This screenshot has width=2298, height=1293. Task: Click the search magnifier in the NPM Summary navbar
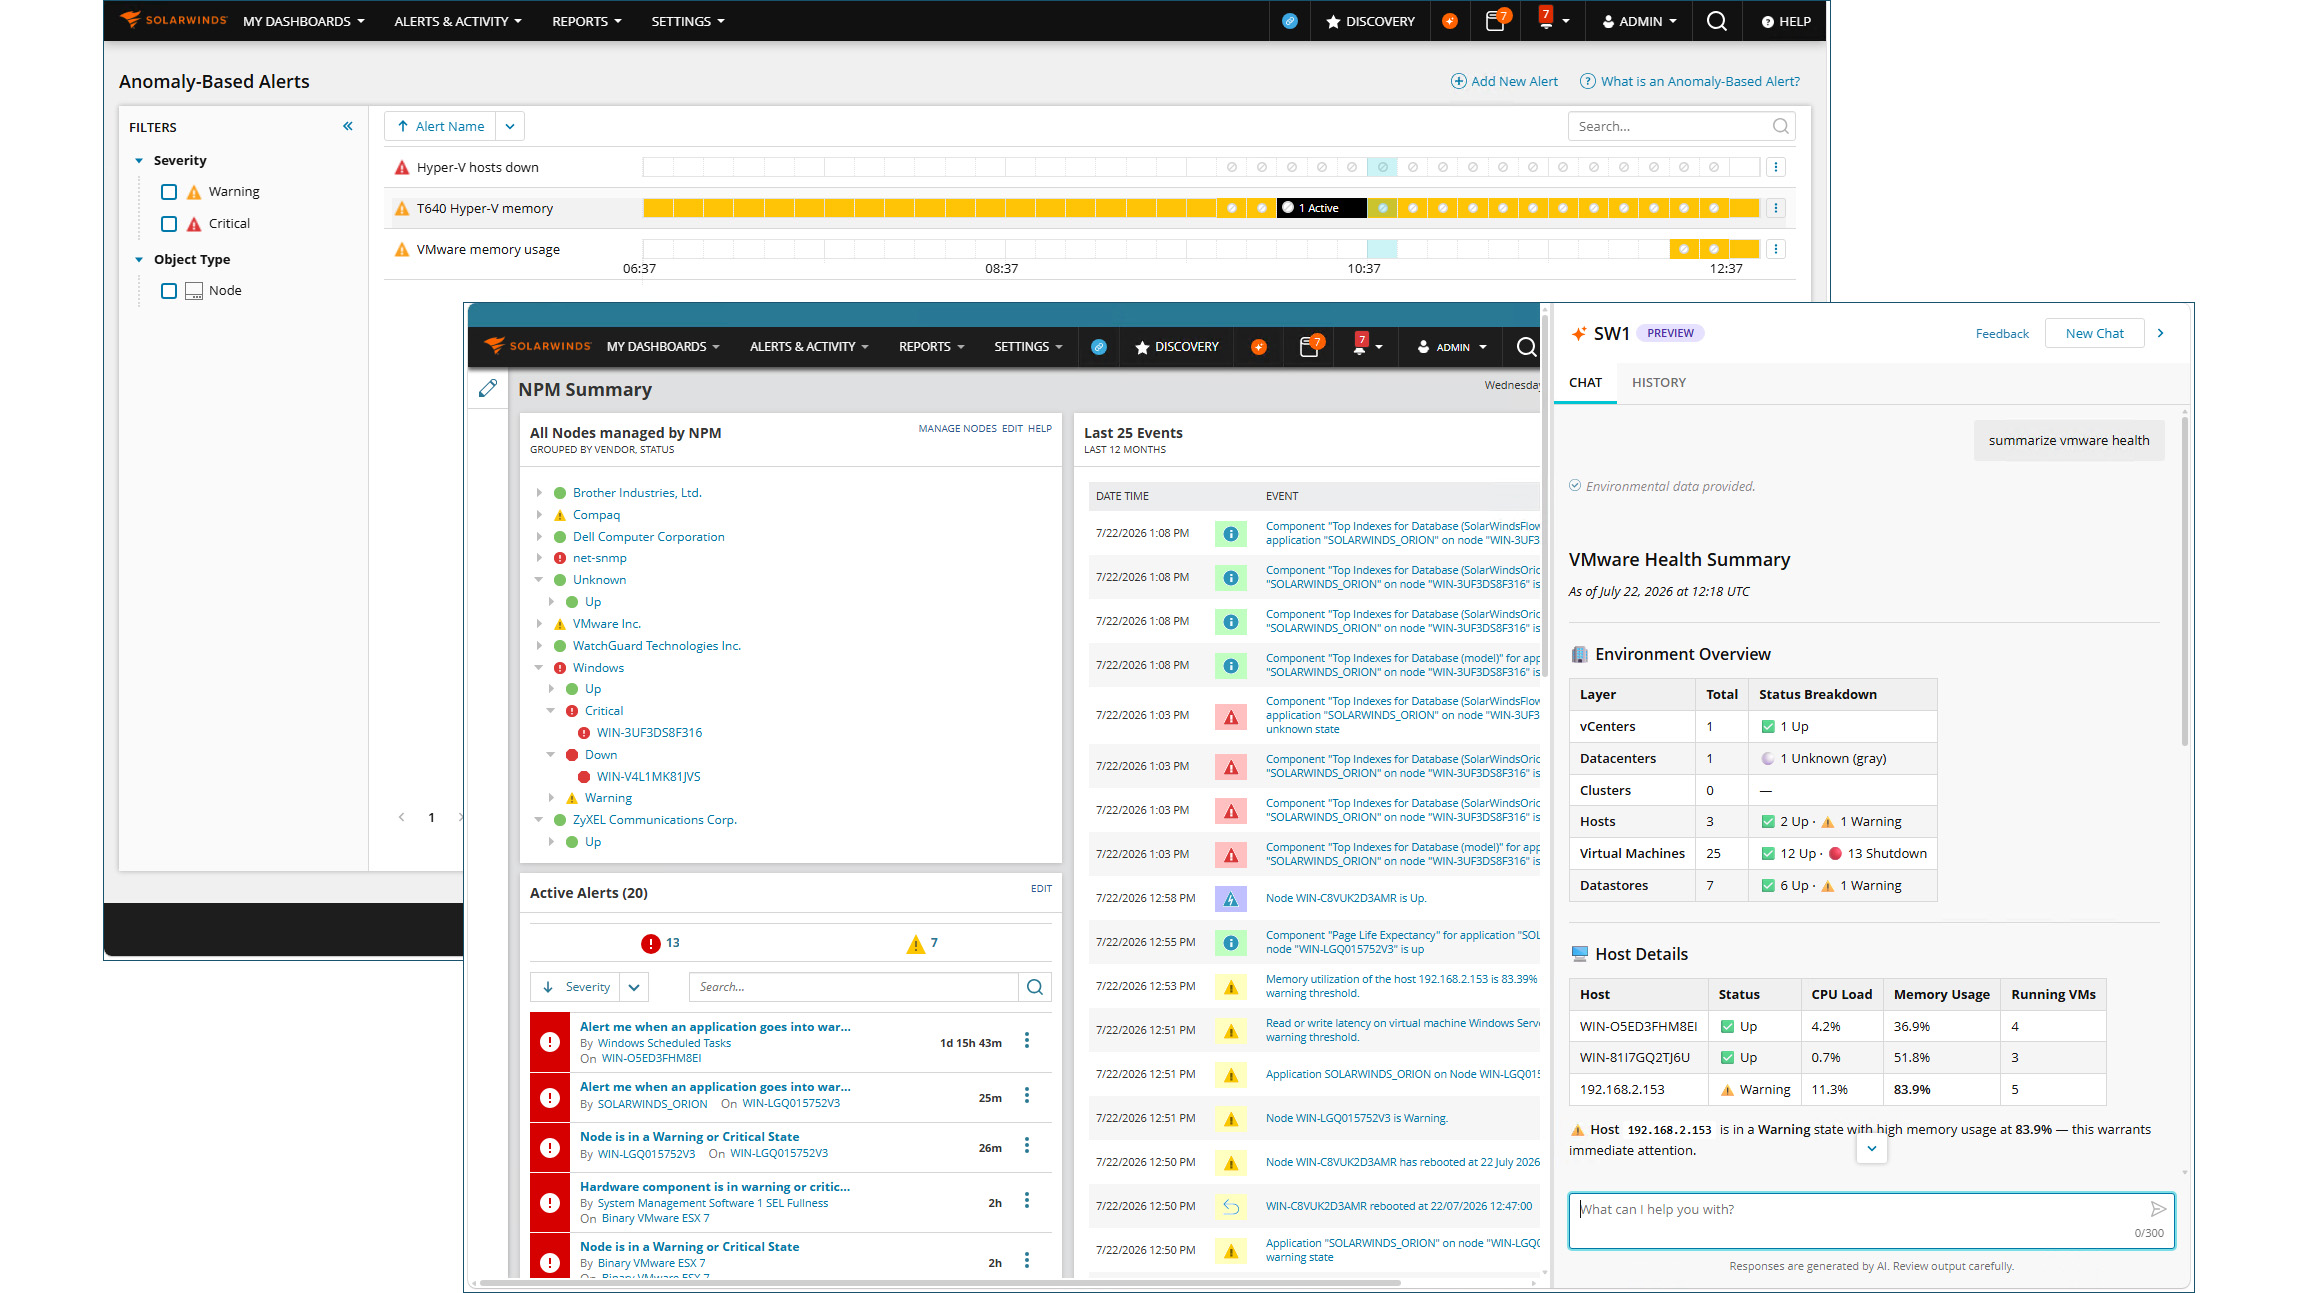[x=1526, y=347]
